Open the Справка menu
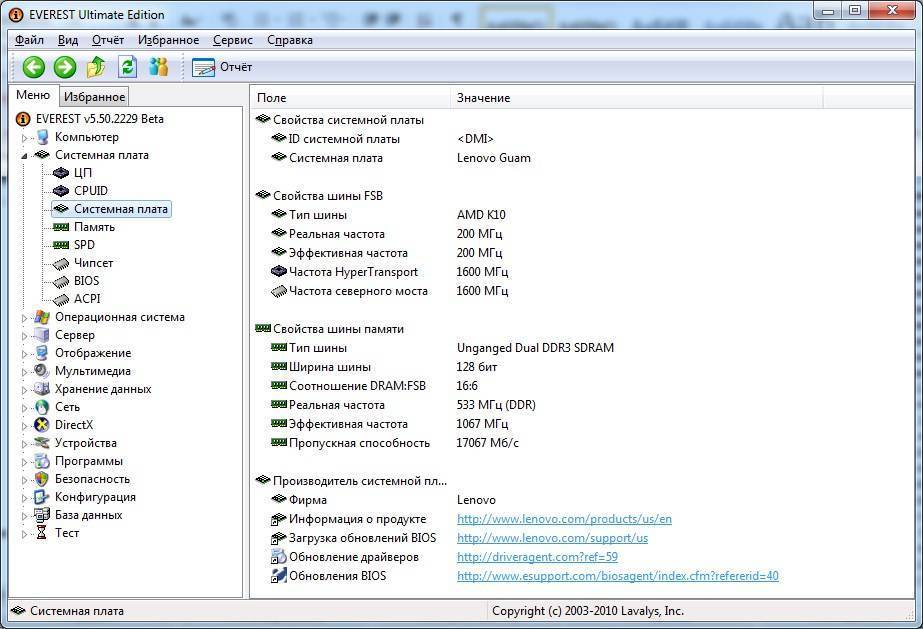 (290, 40)
